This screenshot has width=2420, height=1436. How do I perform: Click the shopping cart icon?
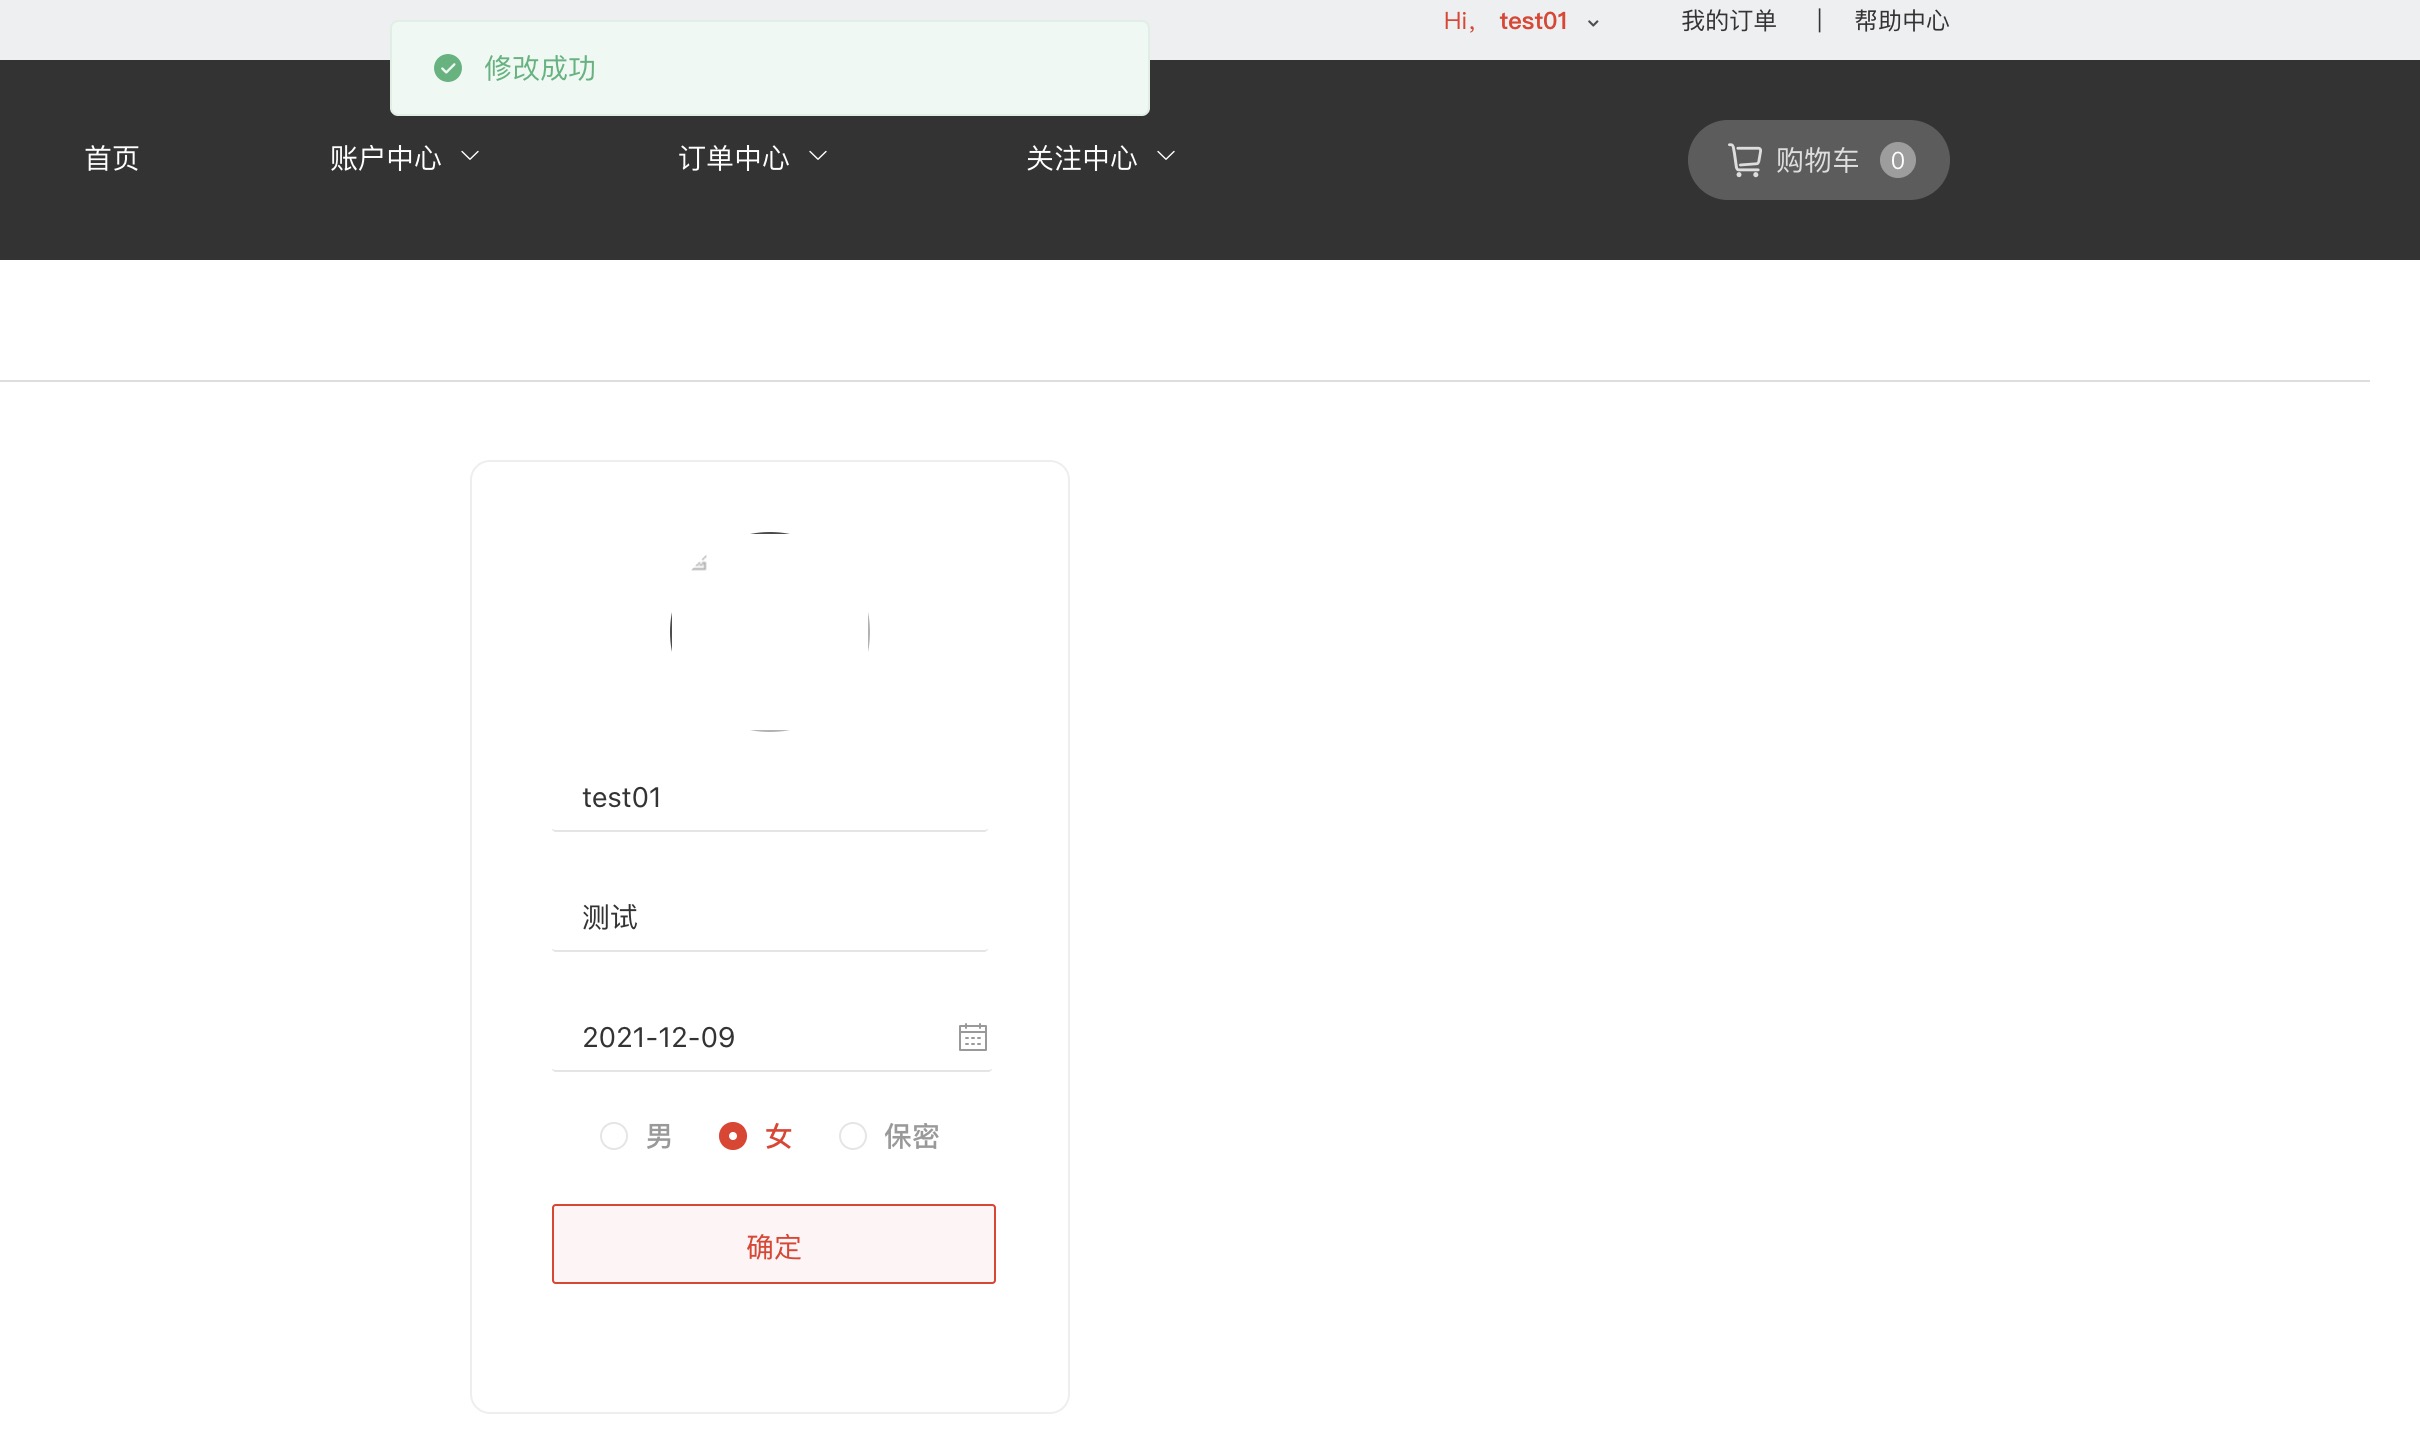pos(1744,160)
